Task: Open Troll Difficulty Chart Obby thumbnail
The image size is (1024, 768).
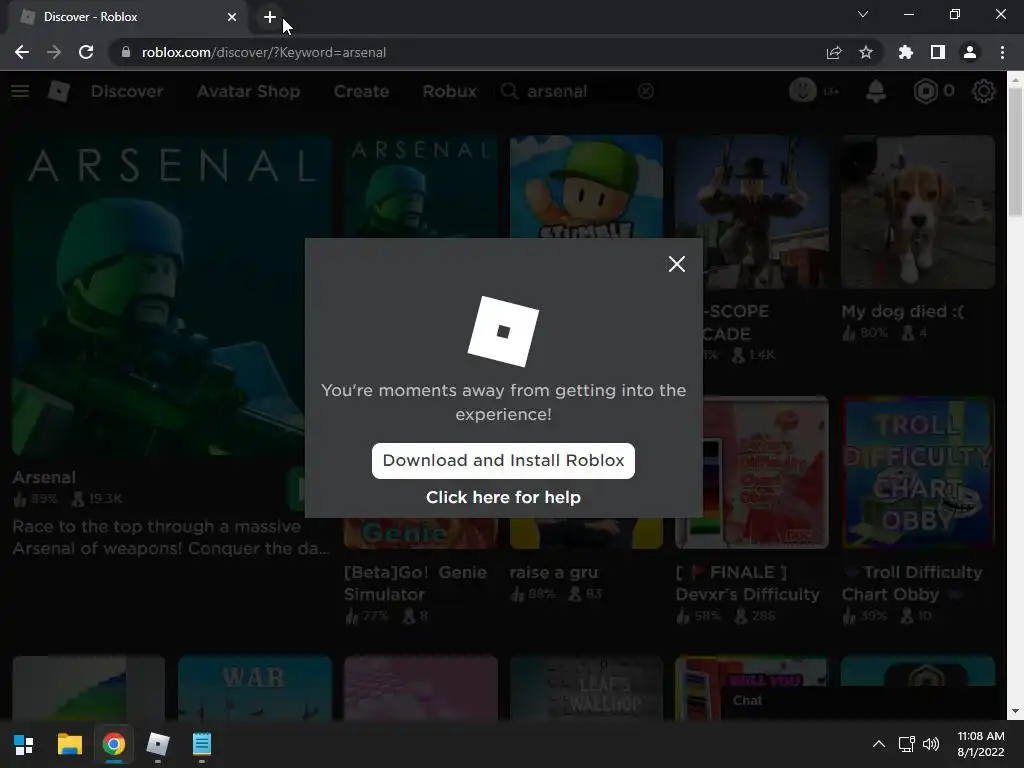Action: click(918, 472)
